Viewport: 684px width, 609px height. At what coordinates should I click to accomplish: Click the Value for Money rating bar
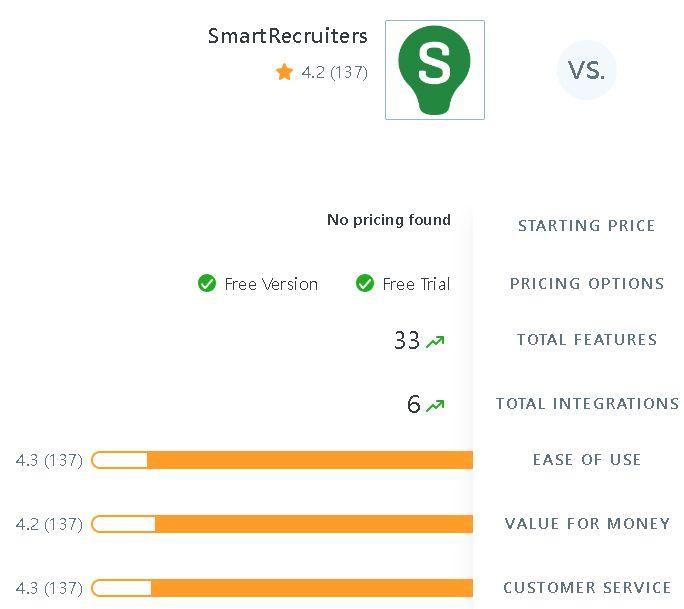coord(282,524)
